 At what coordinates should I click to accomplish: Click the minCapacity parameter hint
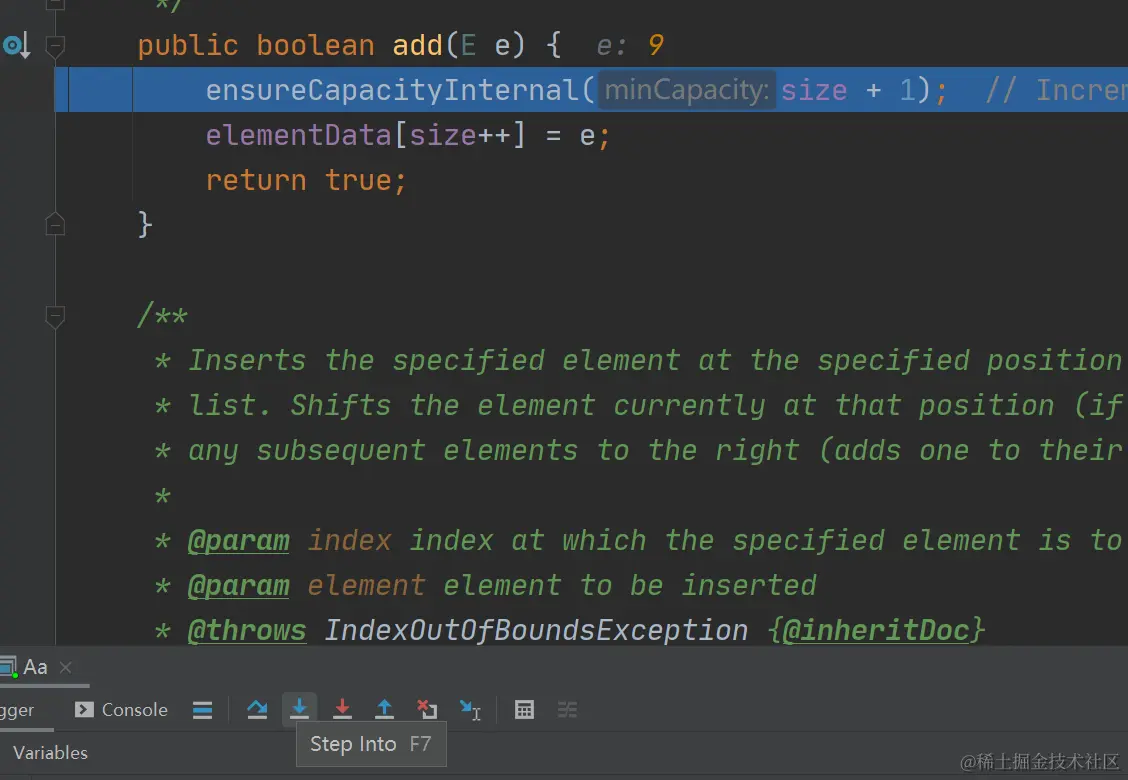[687, 91]
